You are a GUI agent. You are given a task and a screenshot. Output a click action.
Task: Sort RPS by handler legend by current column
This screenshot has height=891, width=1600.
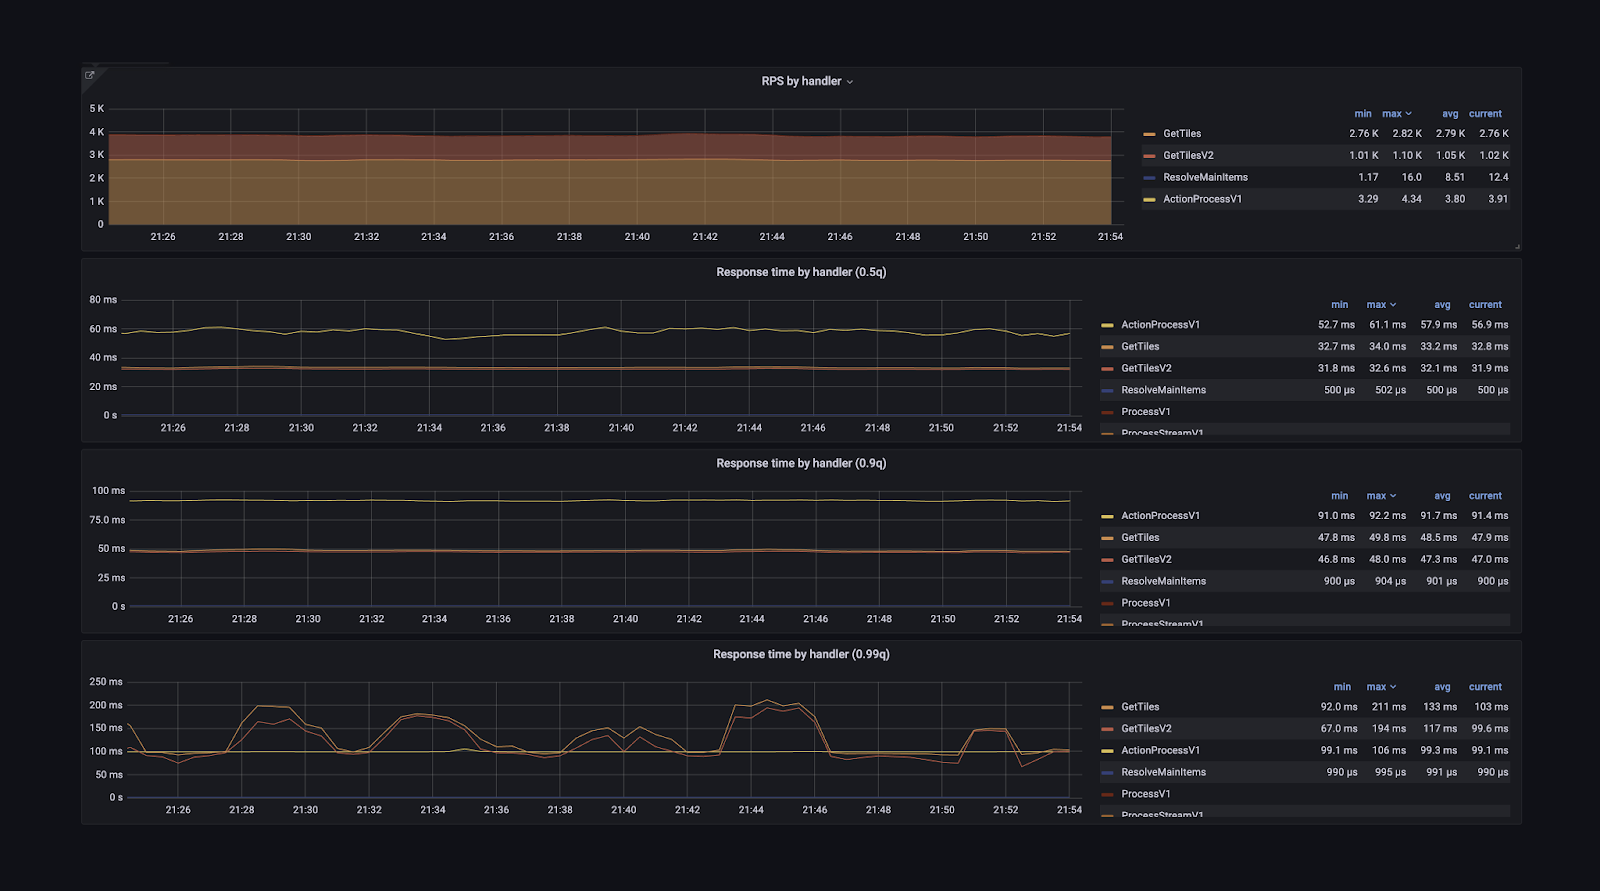pos(1485,114)
